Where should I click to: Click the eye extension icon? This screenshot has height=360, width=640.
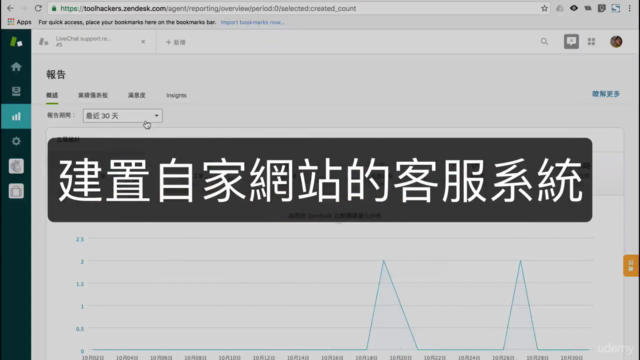tap(573, 8)
